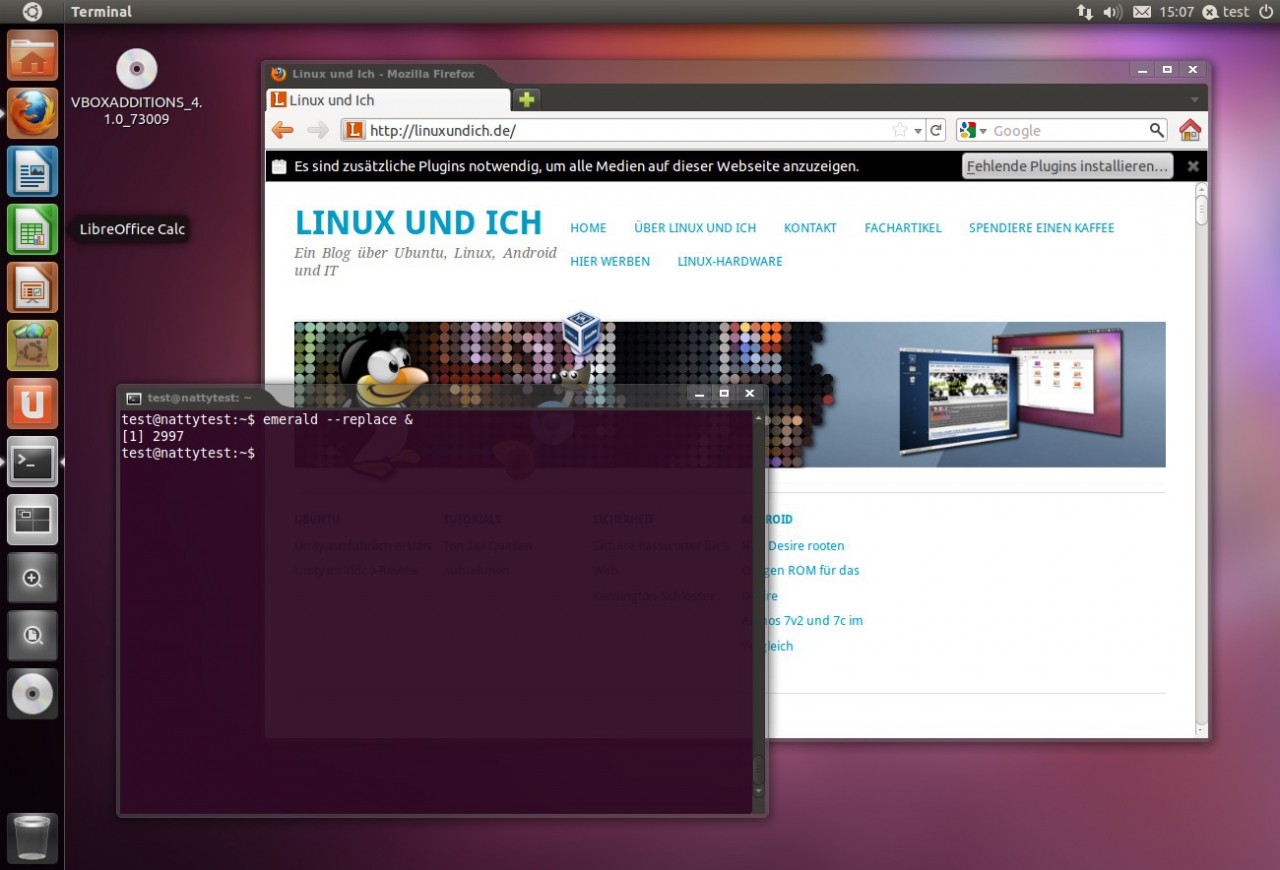
Task: Open the test user menu
Action: [x=1226, y=12]
